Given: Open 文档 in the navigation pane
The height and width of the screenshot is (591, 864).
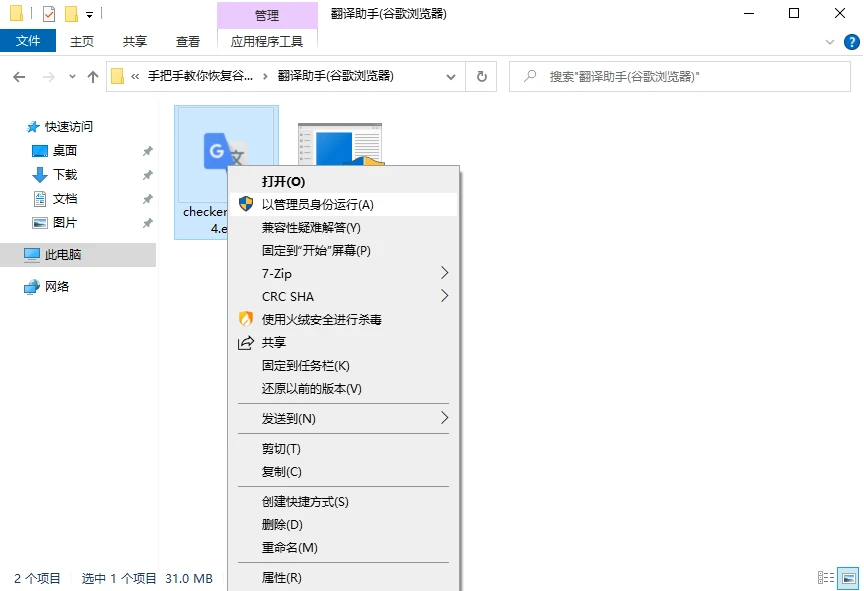Looking at the screenshot, I should pos(64,199).
